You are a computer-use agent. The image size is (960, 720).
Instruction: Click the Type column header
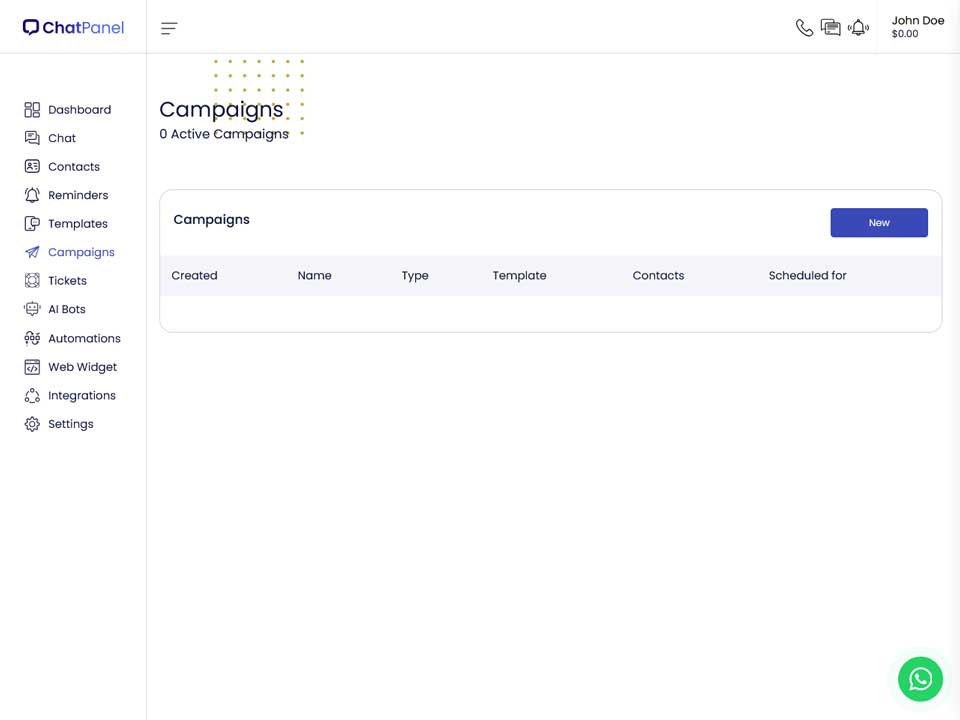coord(414,276)
